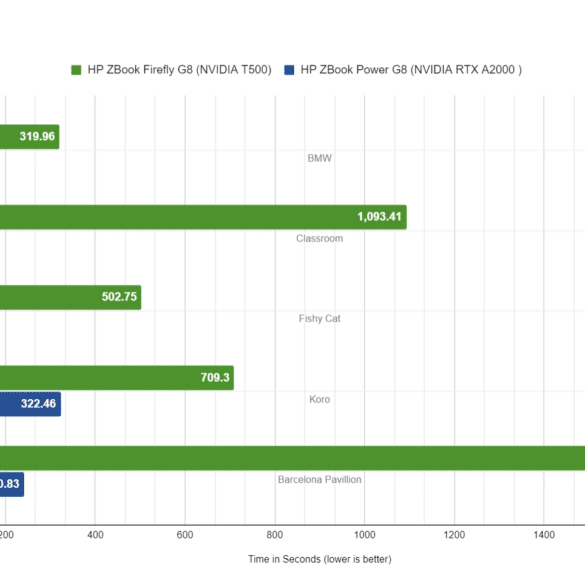585x585 pixels.
Task: Click the Classroom category label
Action: [319, 238]
